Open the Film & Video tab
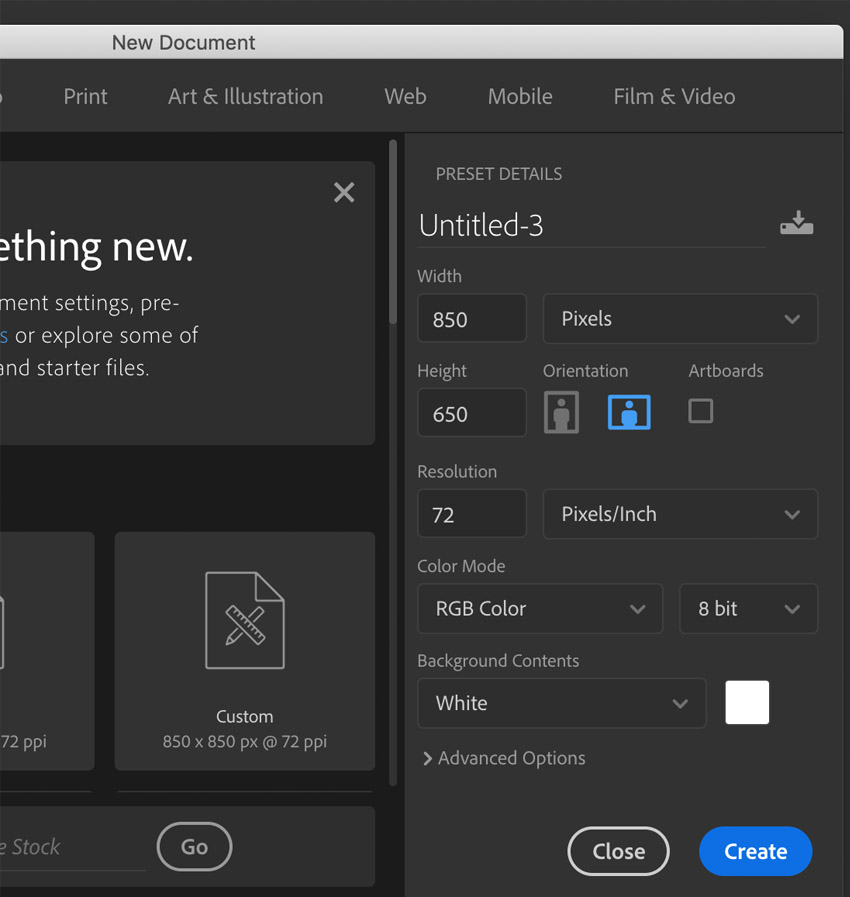The image size is (850, 897). point(674,96)
